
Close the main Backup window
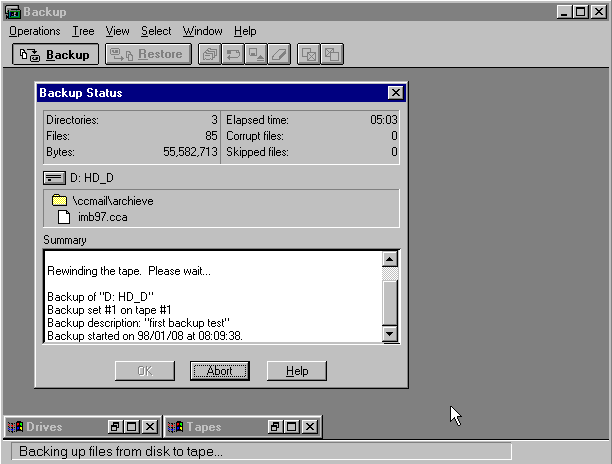coord(599,12)
